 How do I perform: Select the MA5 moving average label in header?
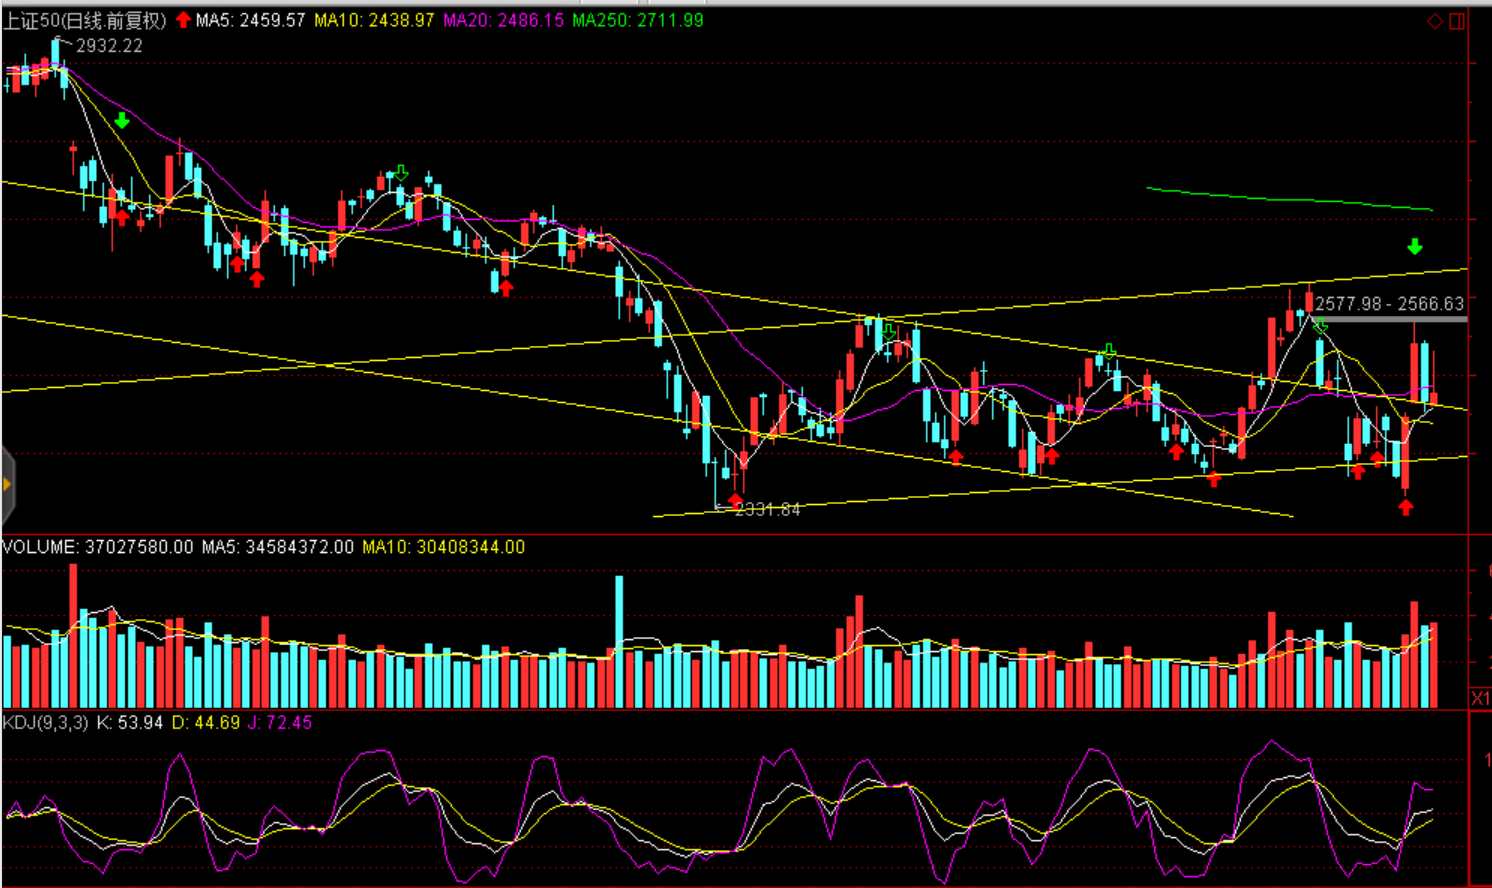(x=250, y=20)
